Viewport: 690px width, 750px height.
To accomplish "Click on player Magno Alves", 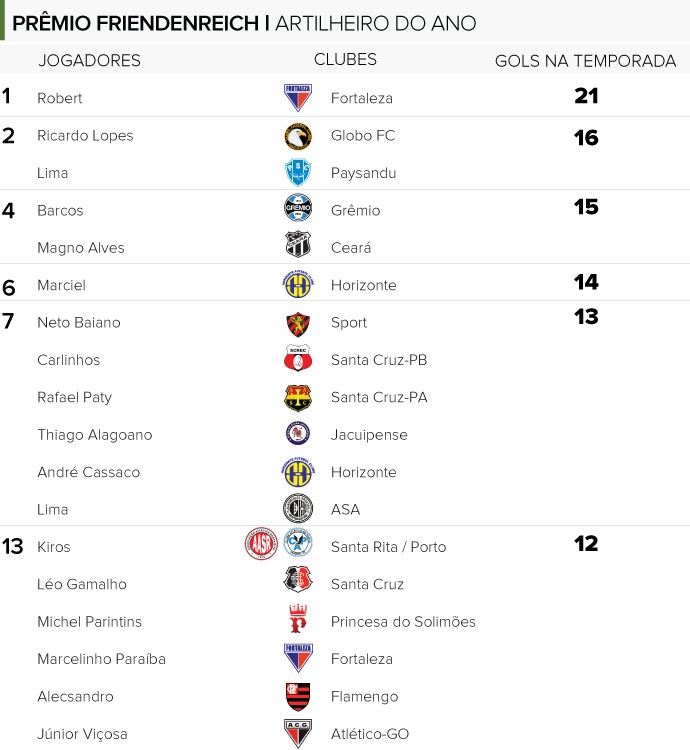I will [81, 248].
